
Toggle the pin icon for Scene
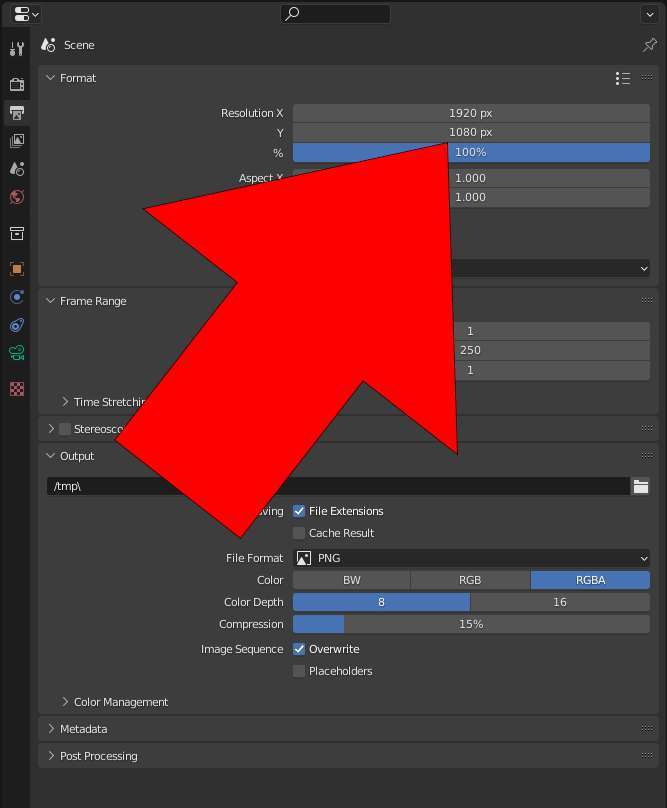649,45
